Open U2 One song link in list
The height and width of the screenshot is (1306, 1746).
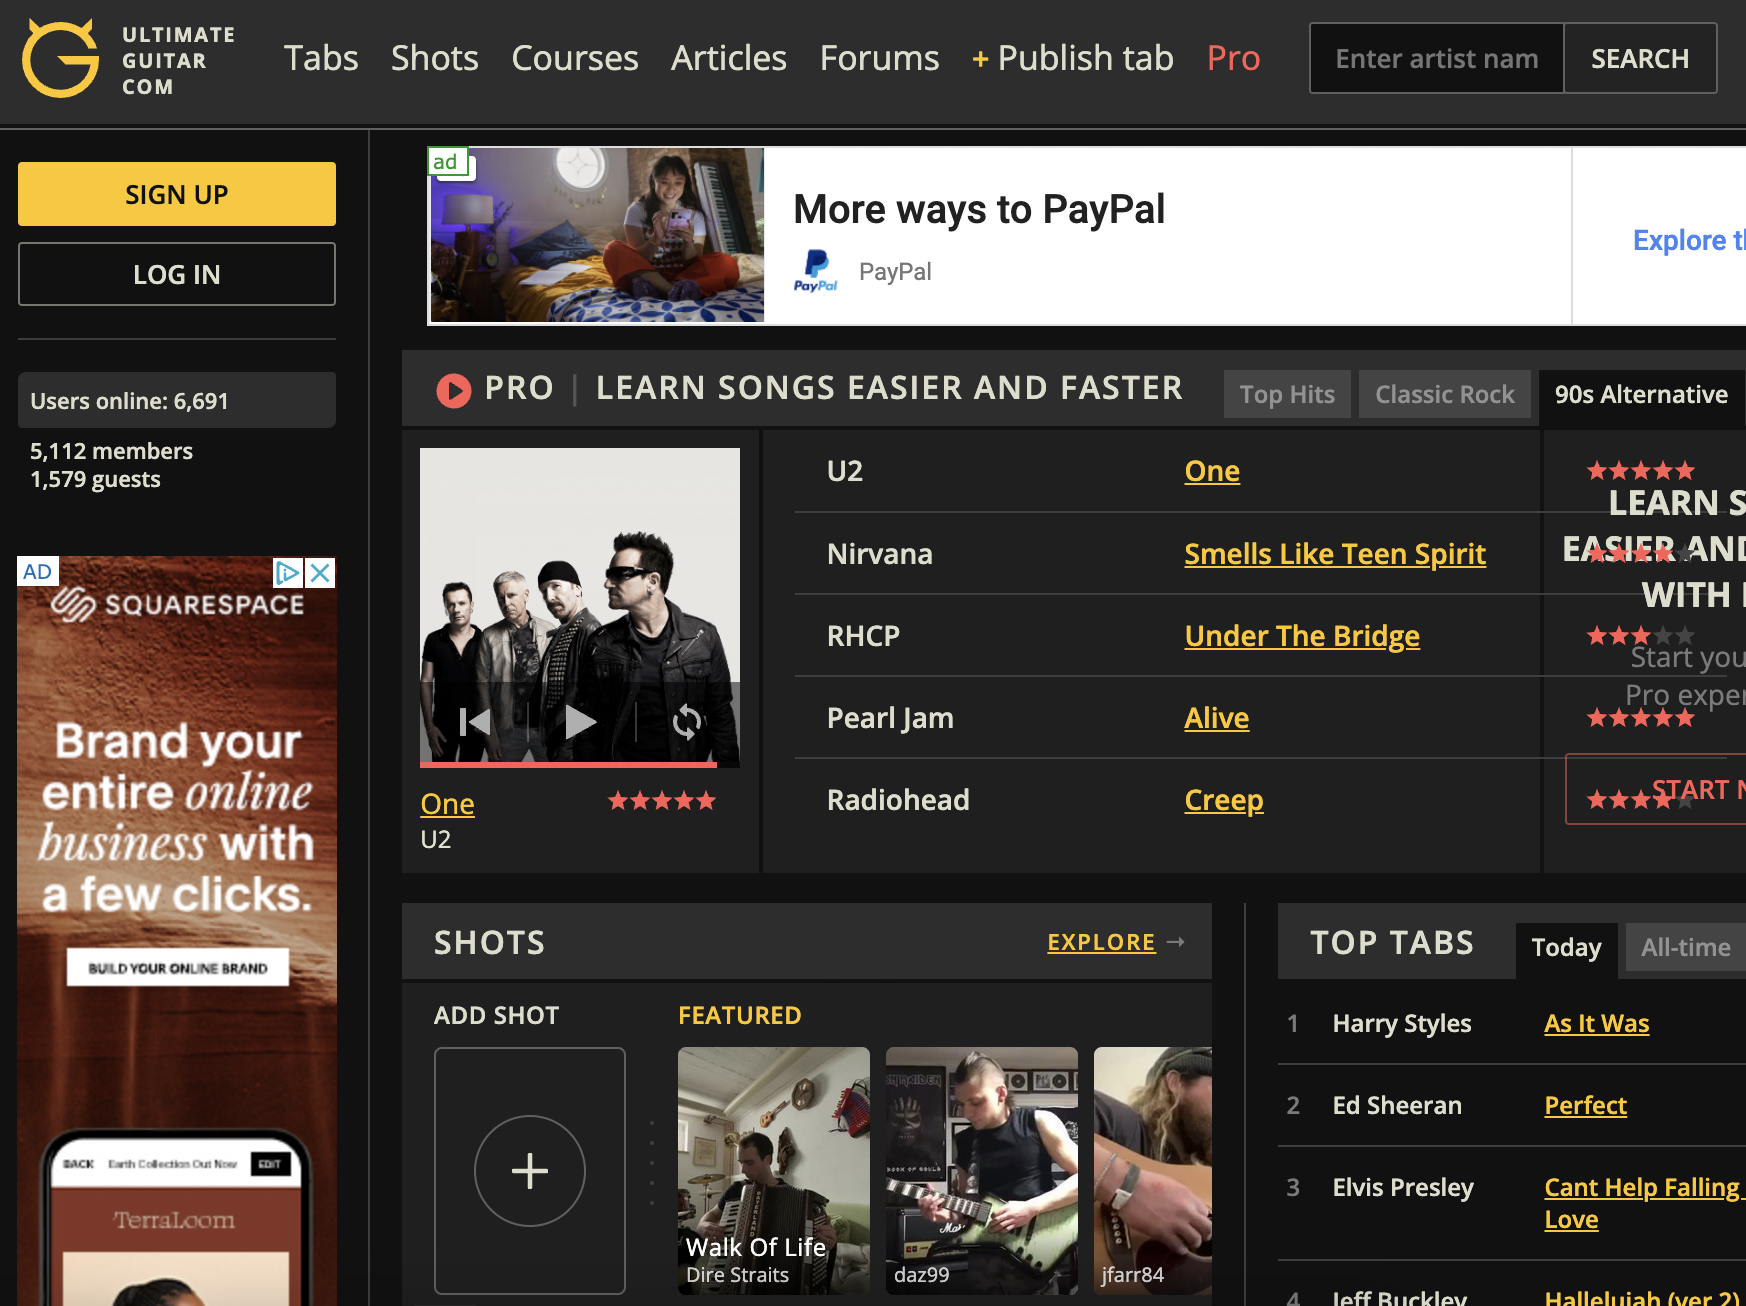(1212, 471)
